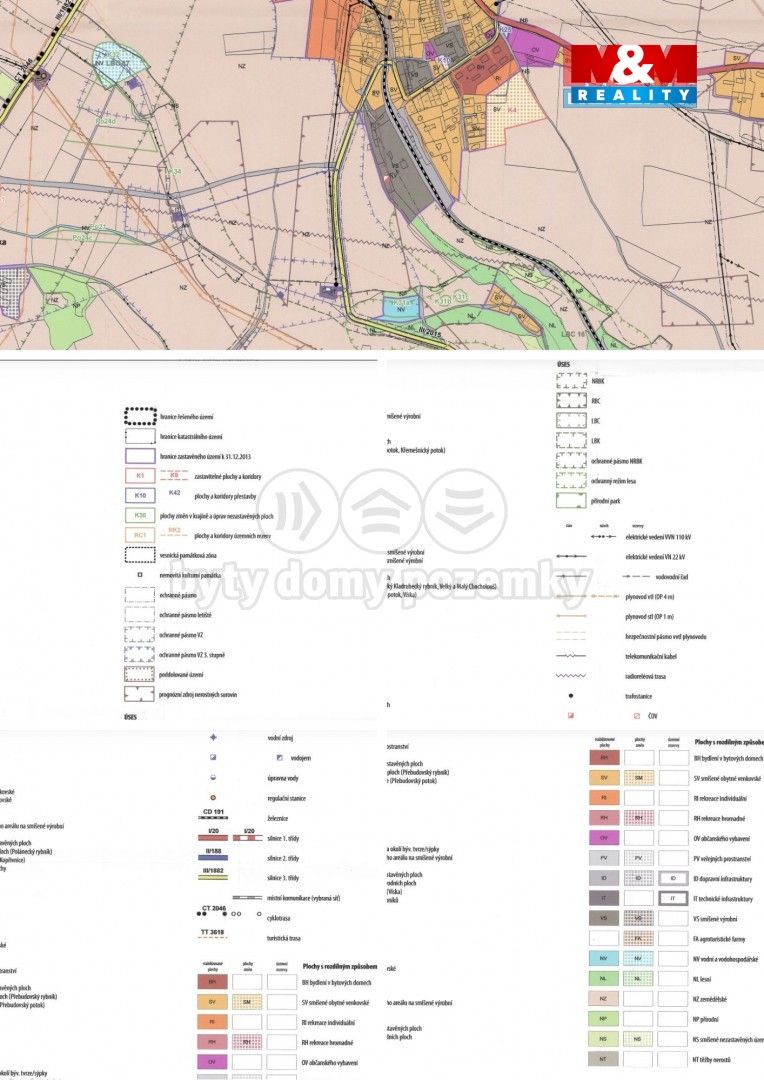Pick the green NL lesní legend swatch
Image resolution: width=764 pixels, height=1080 pixels.
point(604,979)
